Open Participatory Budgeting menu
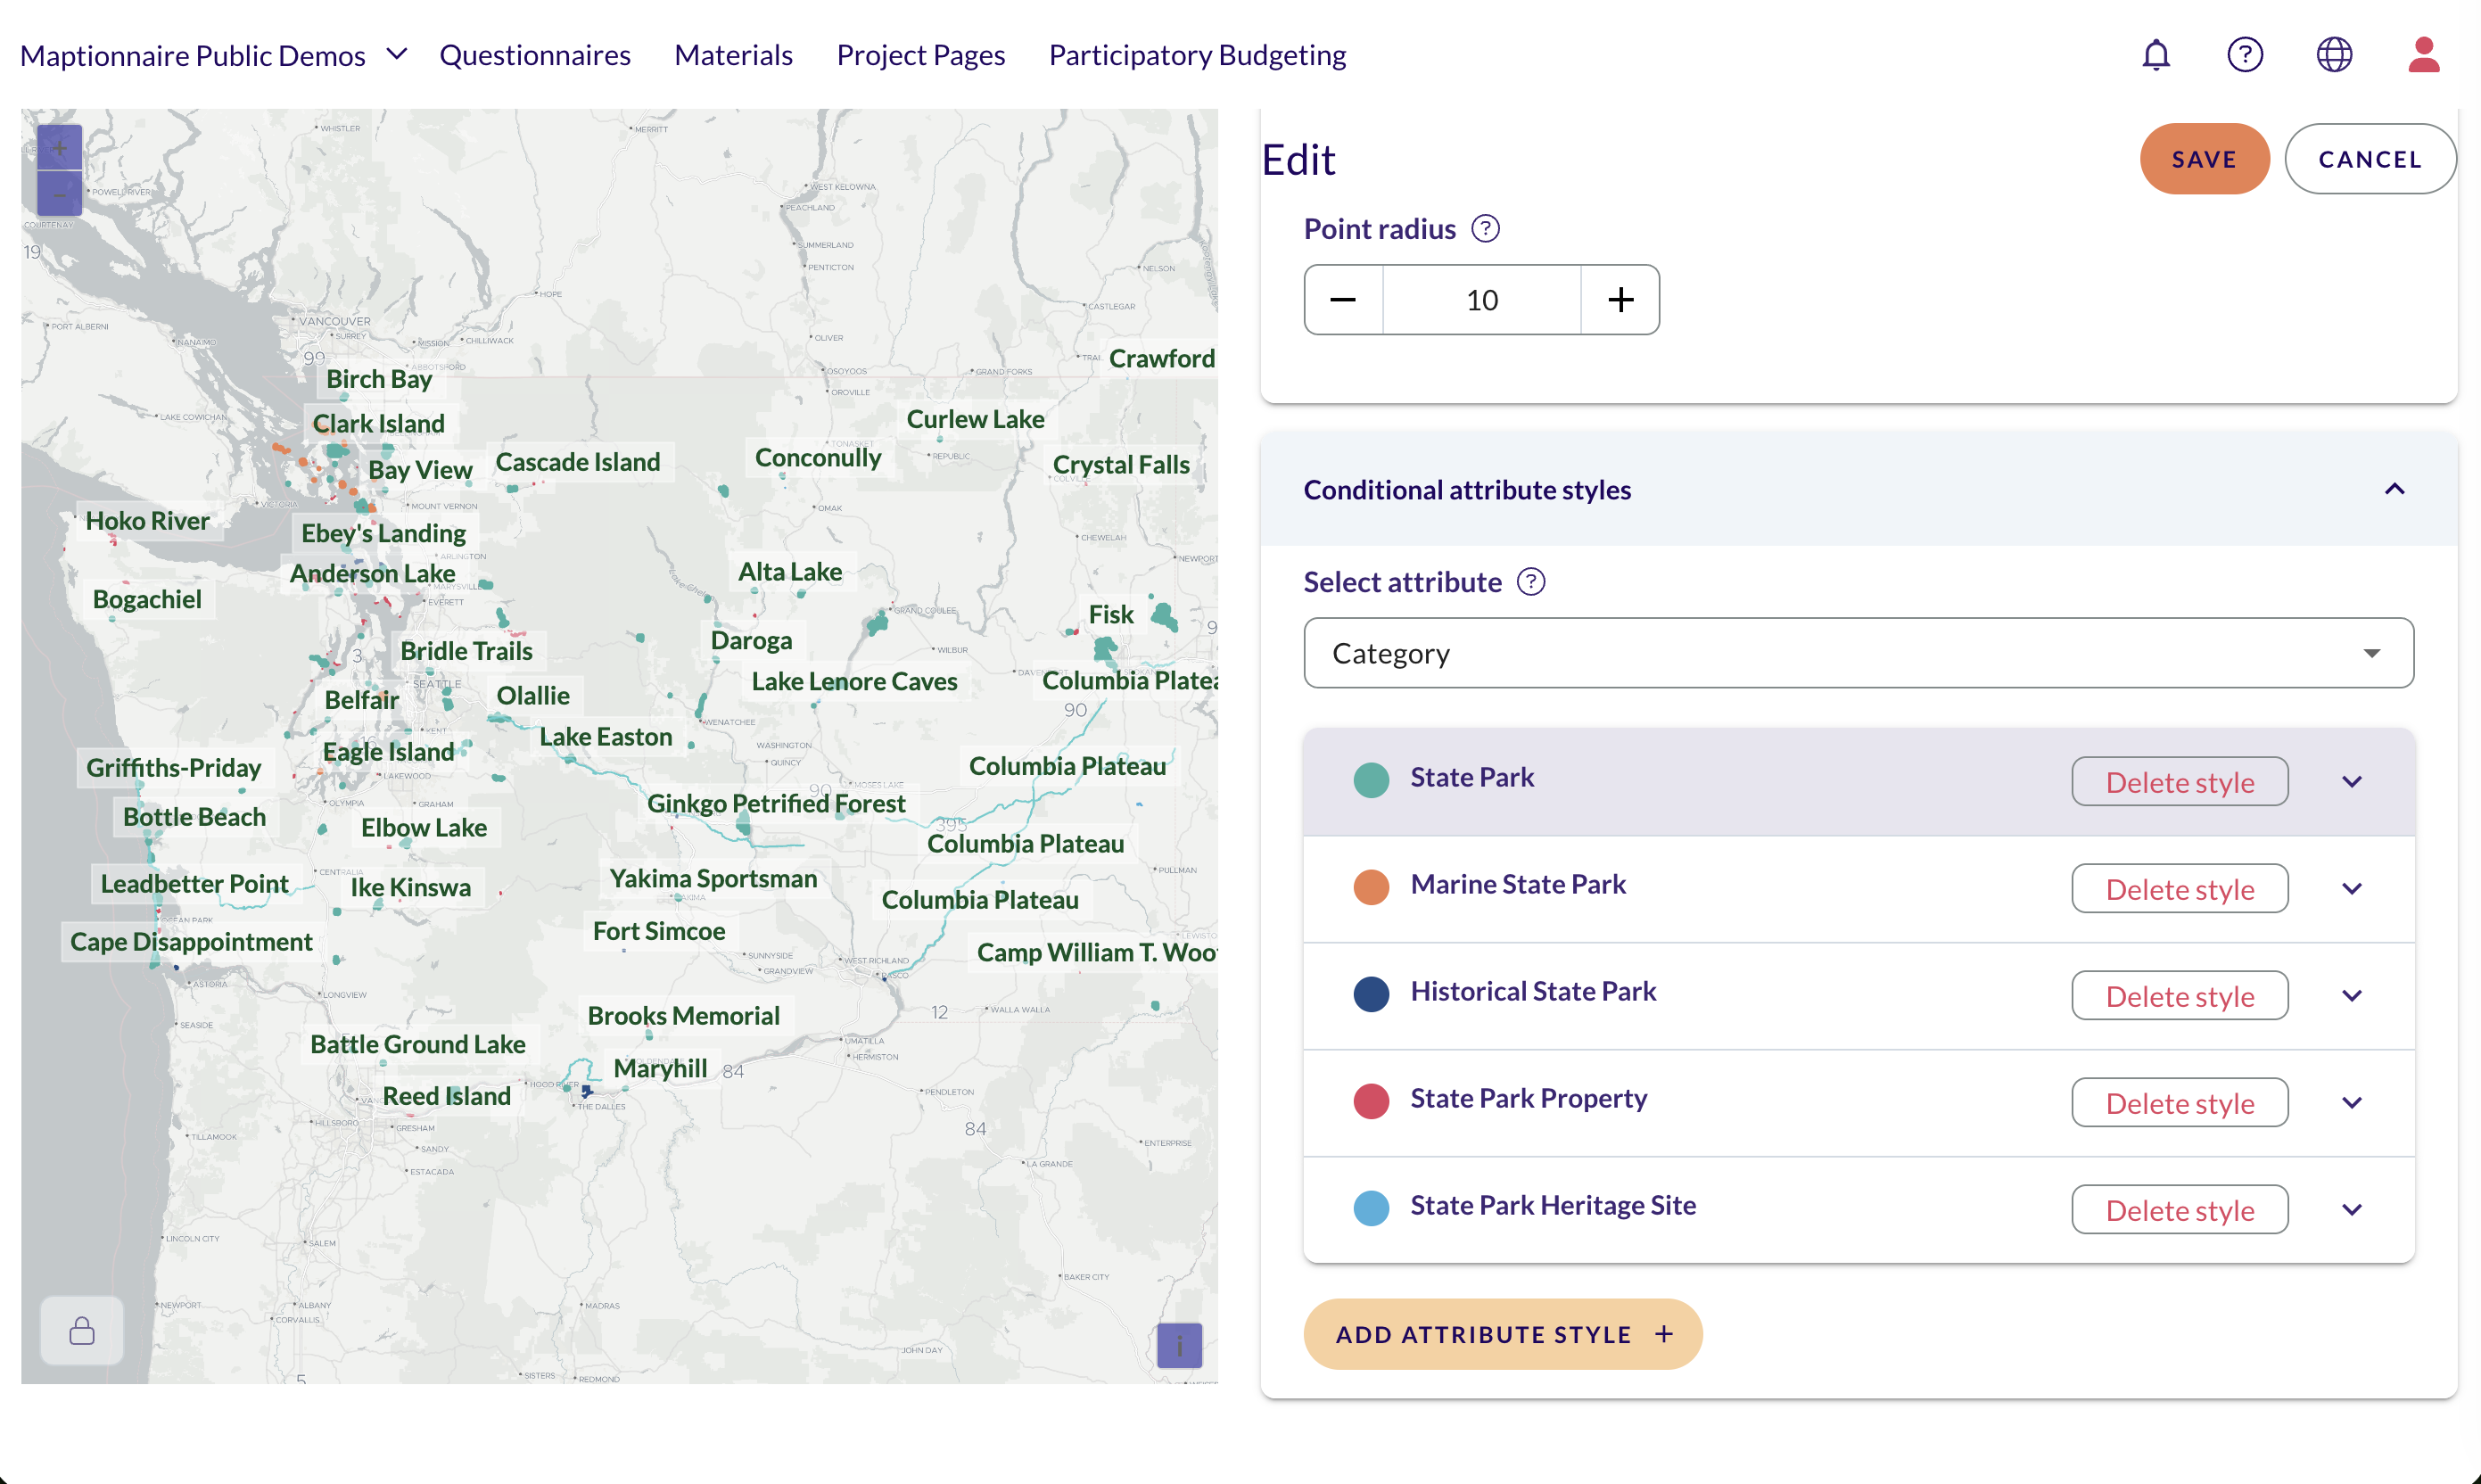2481x1484 pixels. tap(1197, 55)
